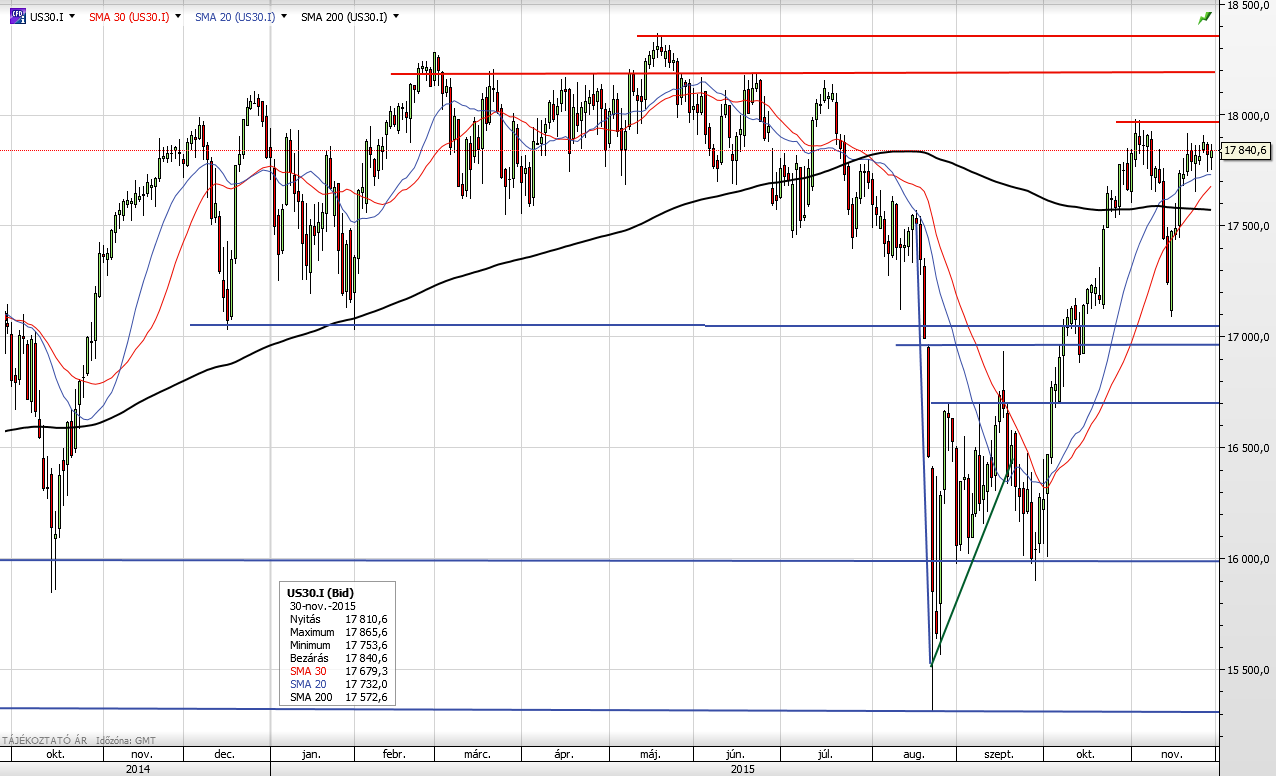
Task: Click the 16 500,0 price axis label
Action: coord(1249,448)
